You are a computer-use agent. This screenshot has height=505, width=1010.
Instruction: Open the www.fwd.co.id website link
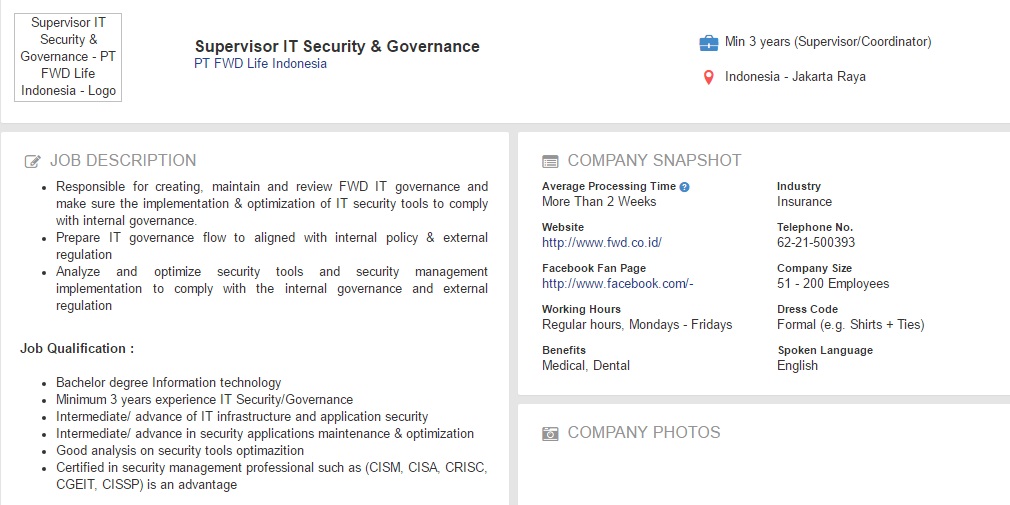pos(601,242)
